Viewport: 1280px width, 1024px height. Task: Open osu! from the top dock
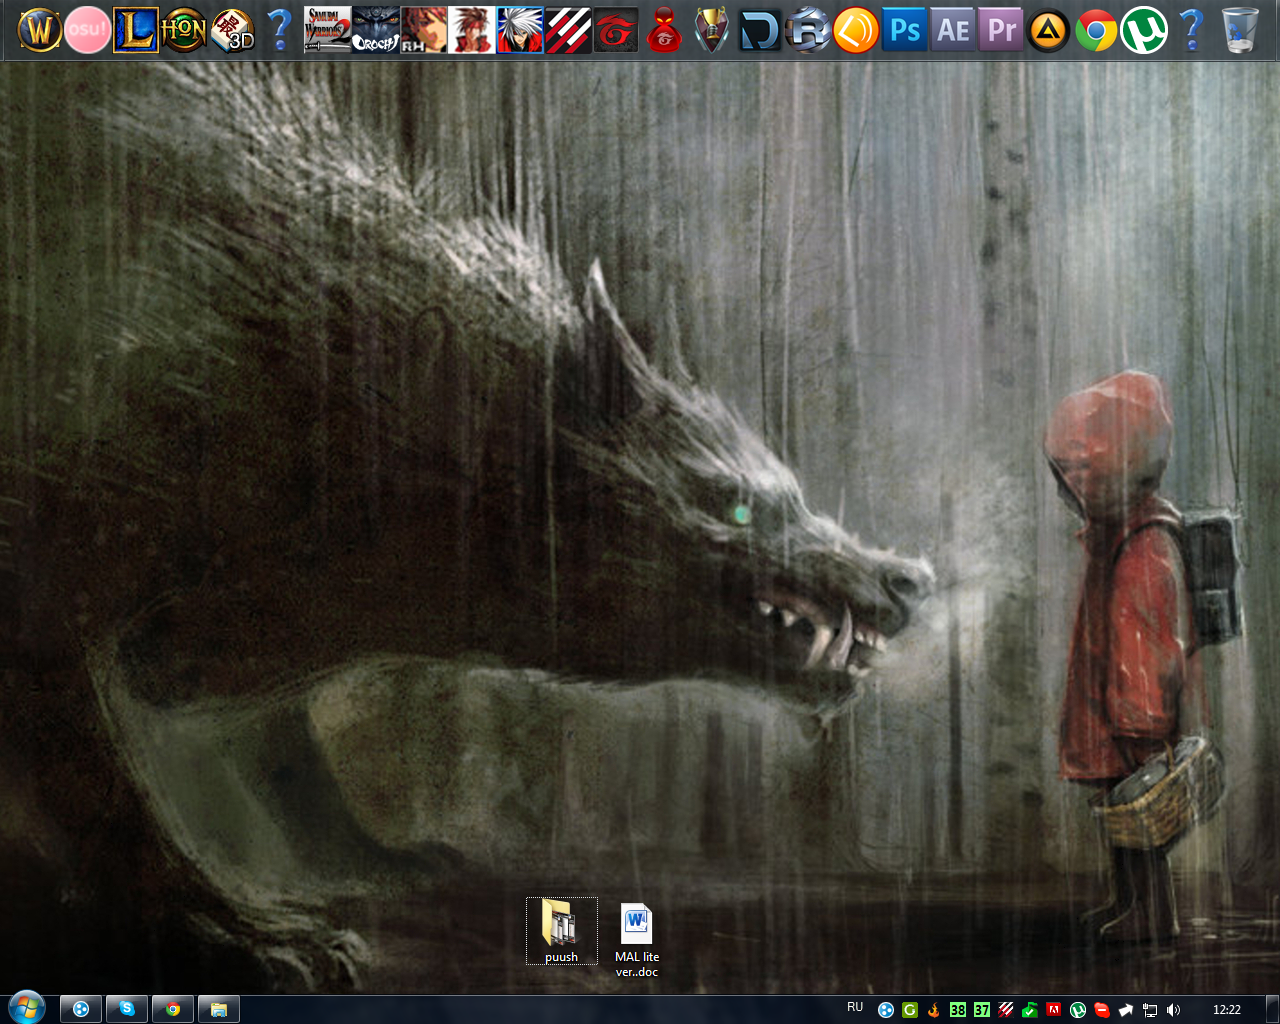coord(85,29)
